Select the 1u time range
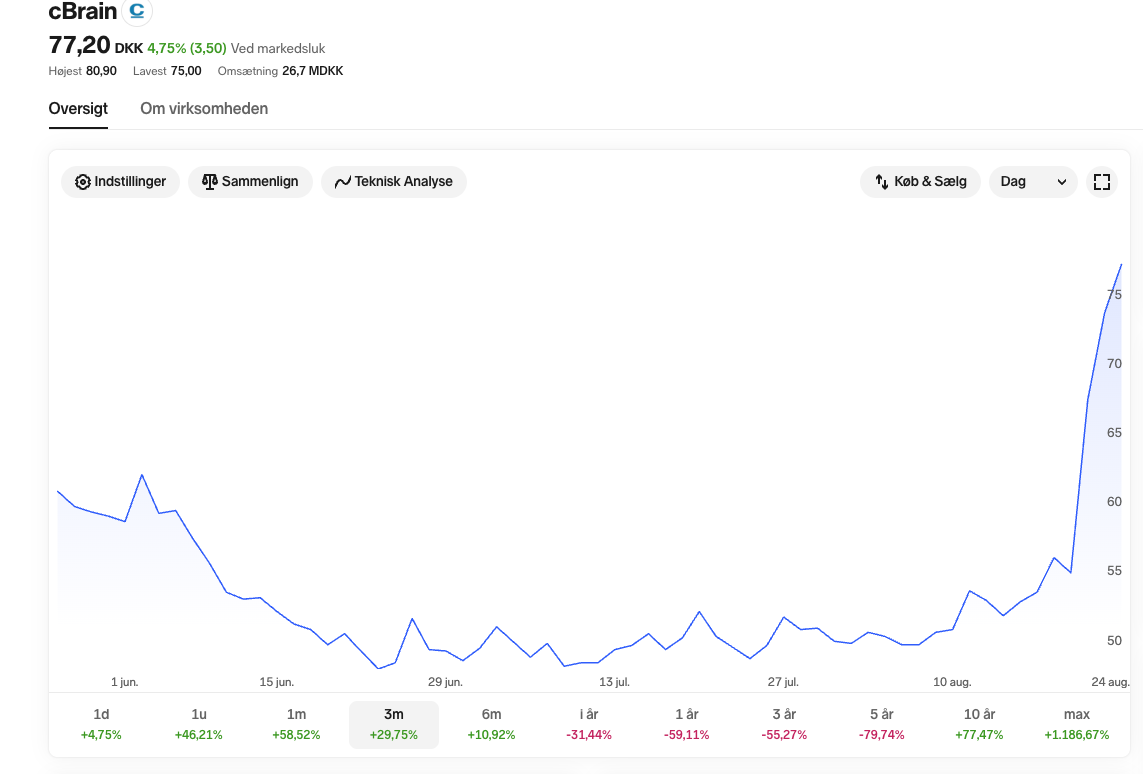Image resolution: width=1143 pixels, height=774 pixels. pyautogui.click(x=199, y=724)
